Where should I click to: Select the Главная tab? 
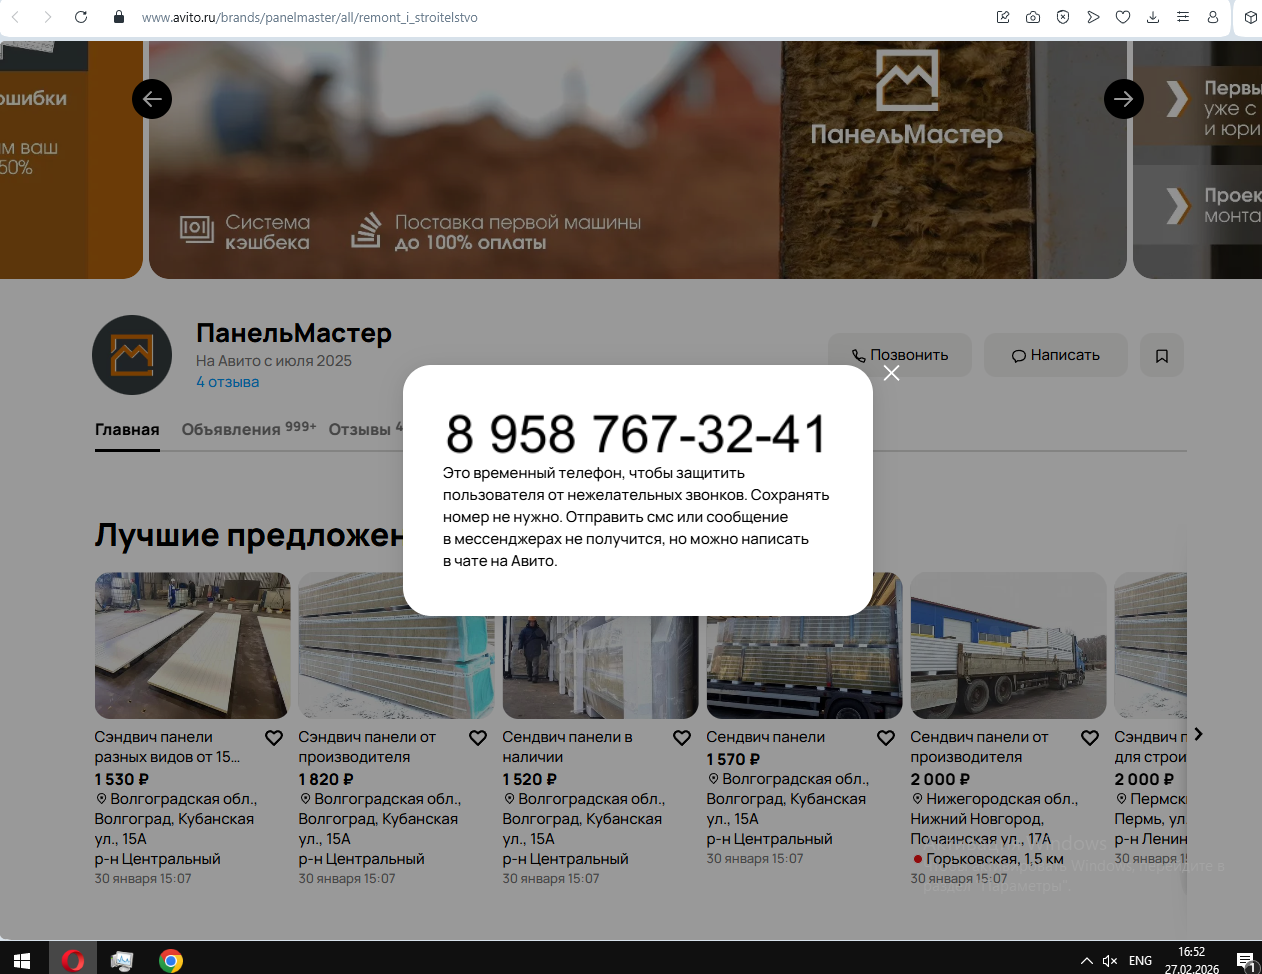click(127, 429)
